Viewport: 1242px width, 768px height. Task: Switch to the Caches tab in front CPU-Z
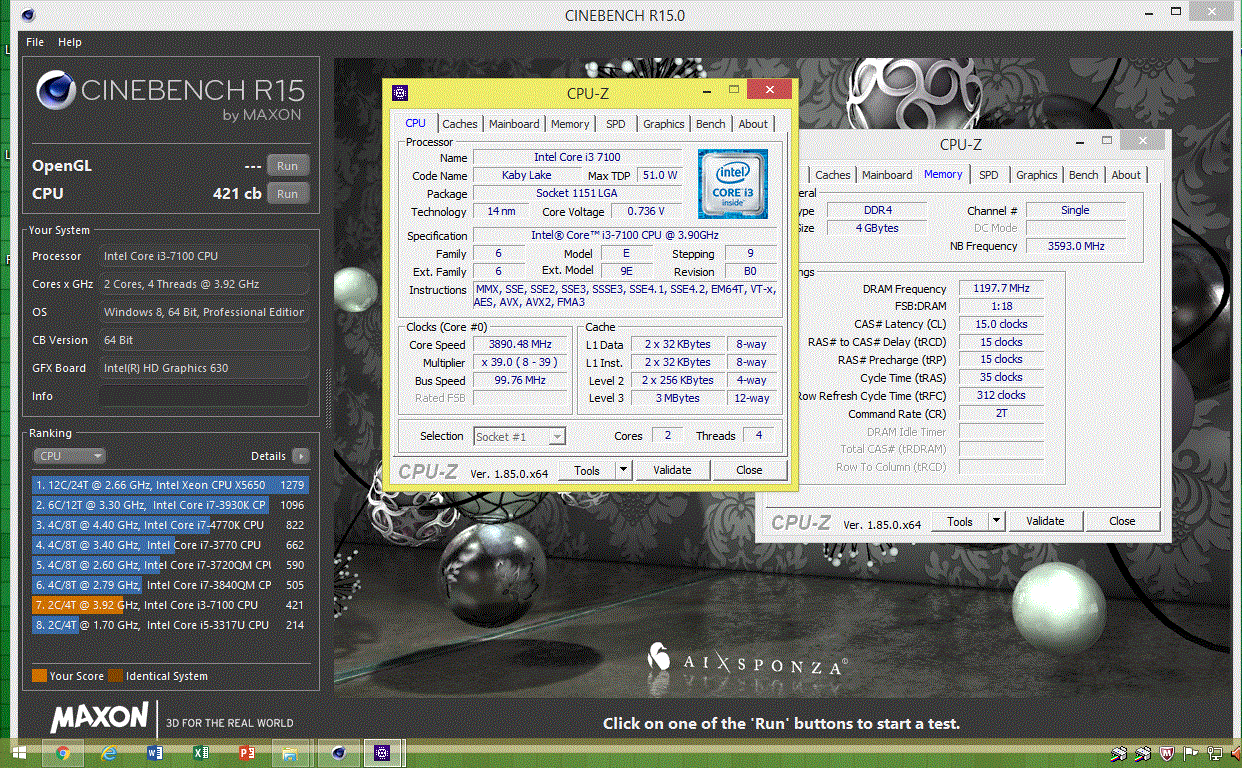(460, 124)
